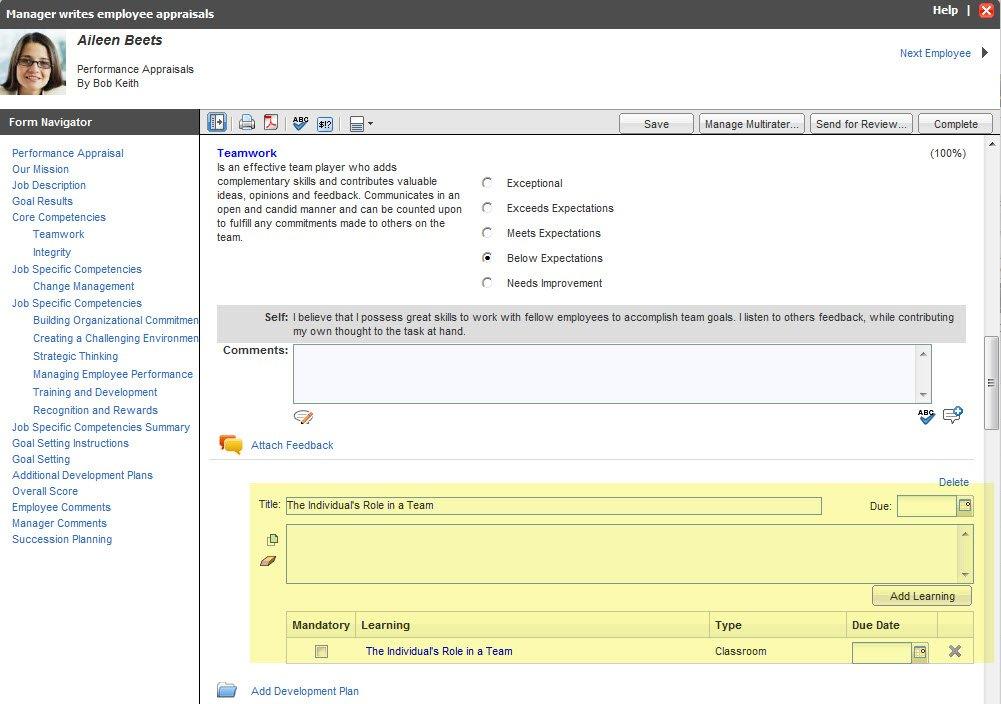The width and height of the screenshot is (1001, 704).
Task: Click the printer icon in the toolbar
Action: point(246,123)
